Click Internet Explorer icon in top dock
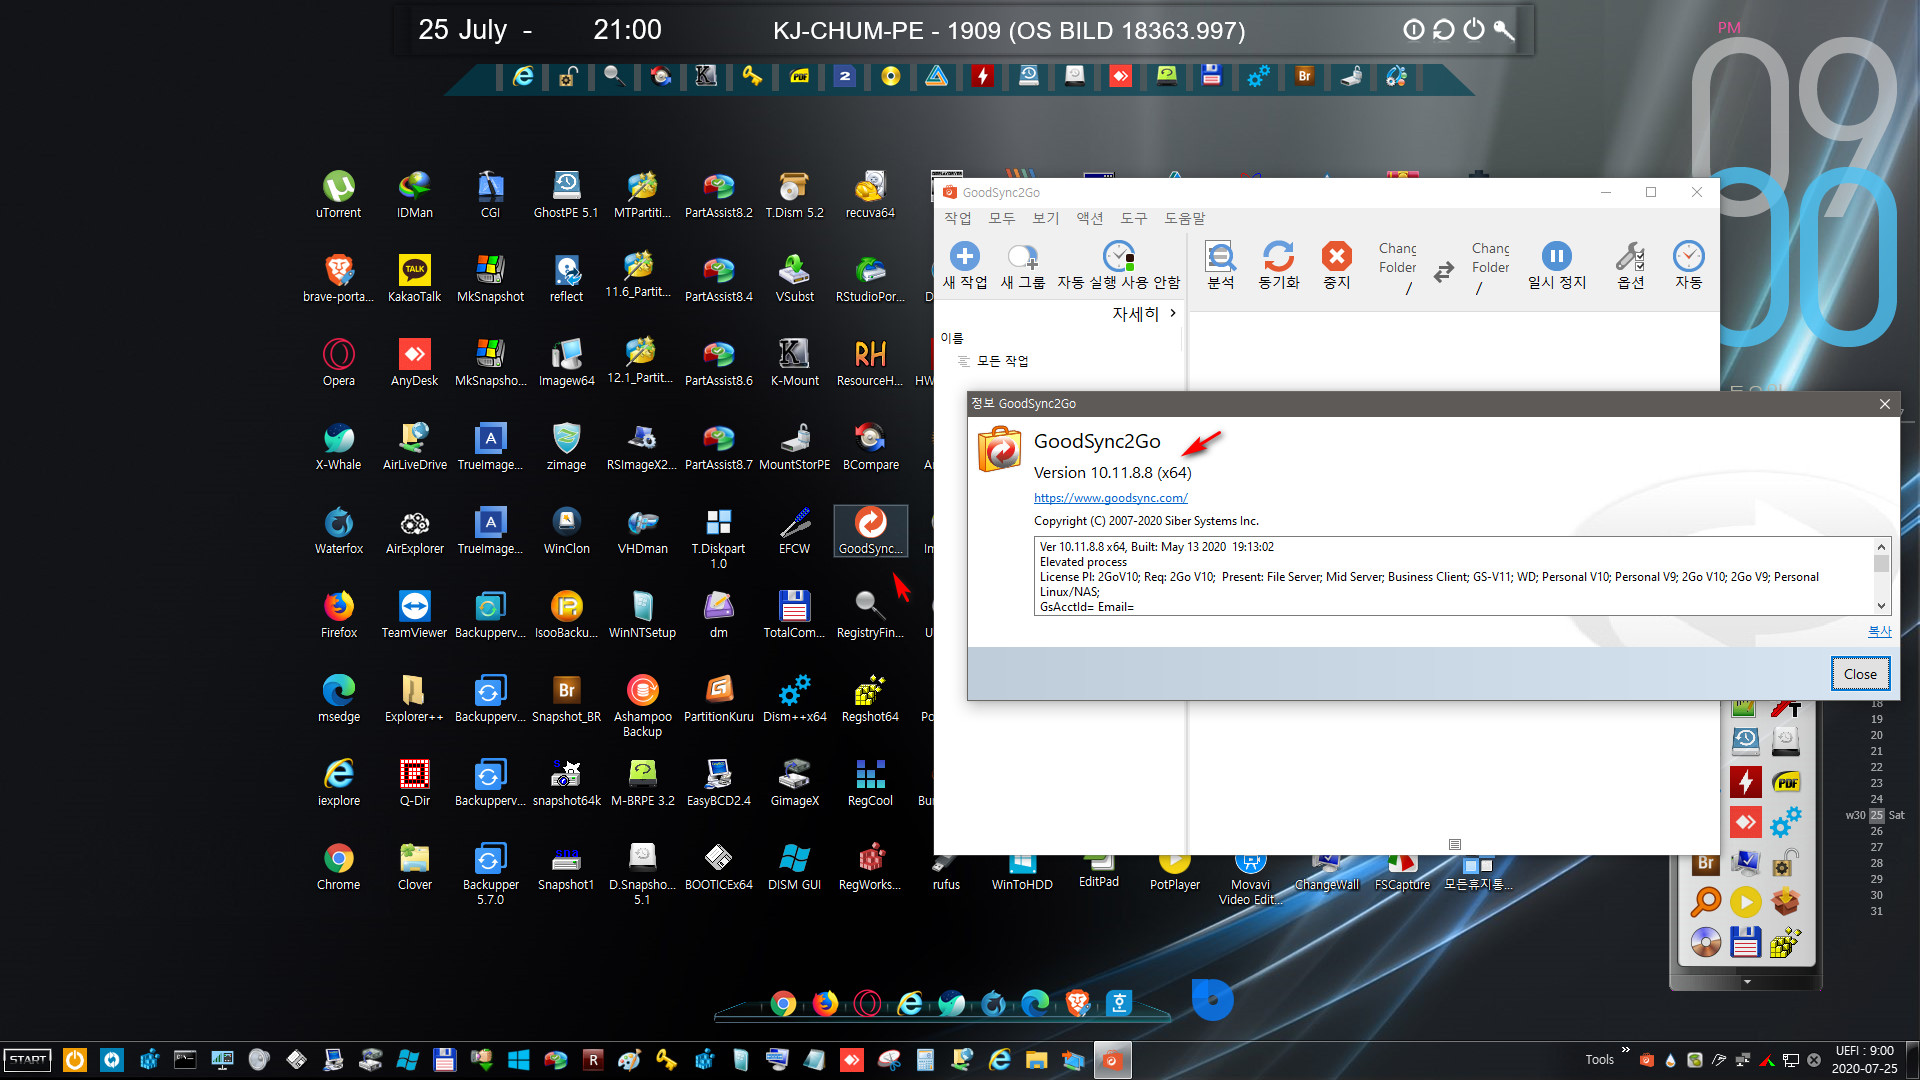The height and width of the screenshot is (1080, 1920). (x=522, y=76)
